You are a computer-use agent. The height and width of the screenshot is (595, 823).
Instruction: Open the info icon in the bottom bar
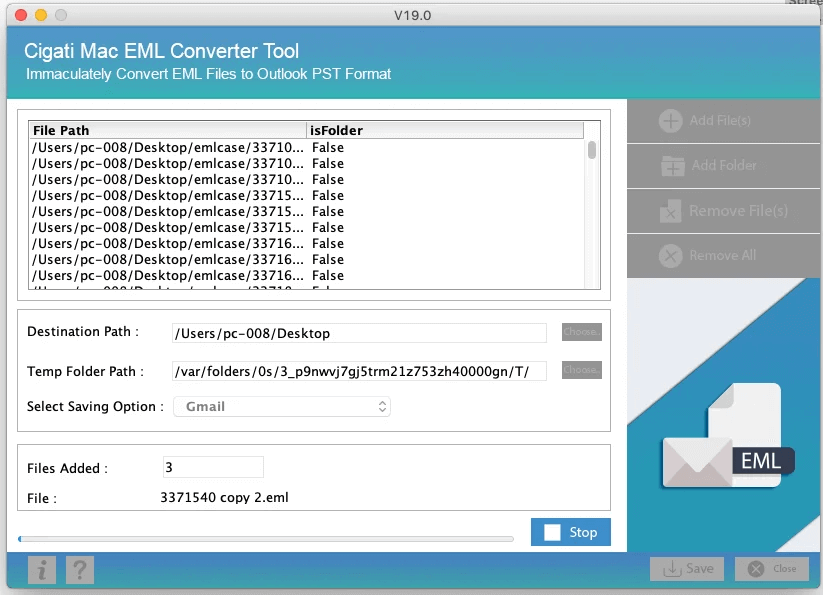pos(41,570)
